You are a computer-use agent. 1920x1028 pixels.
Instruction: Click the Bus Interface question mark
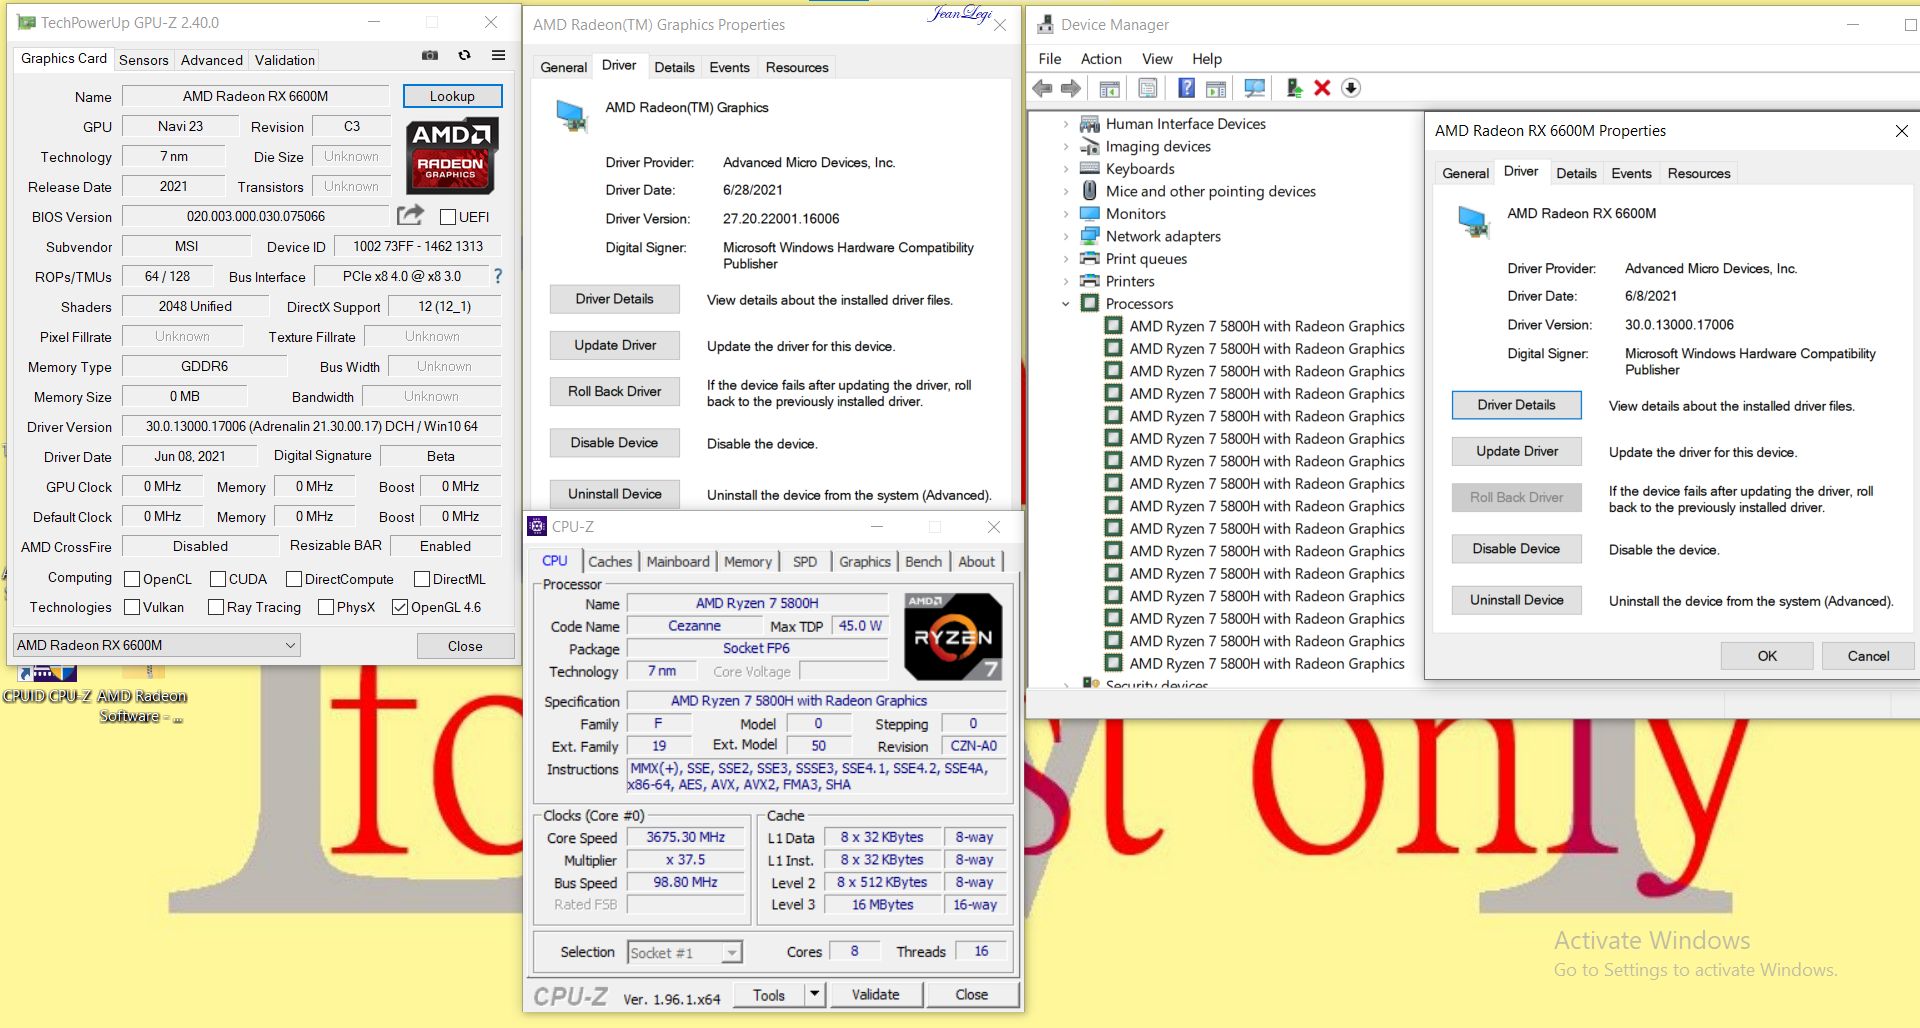[498, 276]
